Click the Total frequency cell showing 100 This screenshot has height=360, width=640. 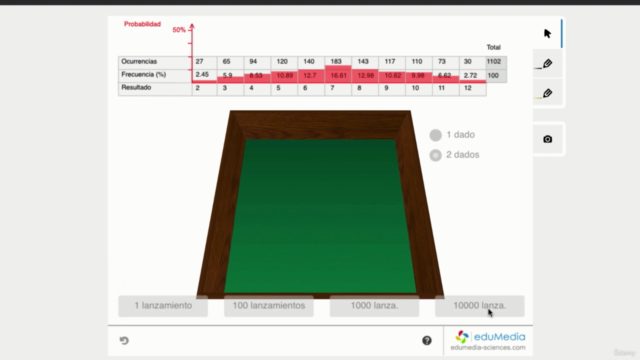[x=496, y=76]
